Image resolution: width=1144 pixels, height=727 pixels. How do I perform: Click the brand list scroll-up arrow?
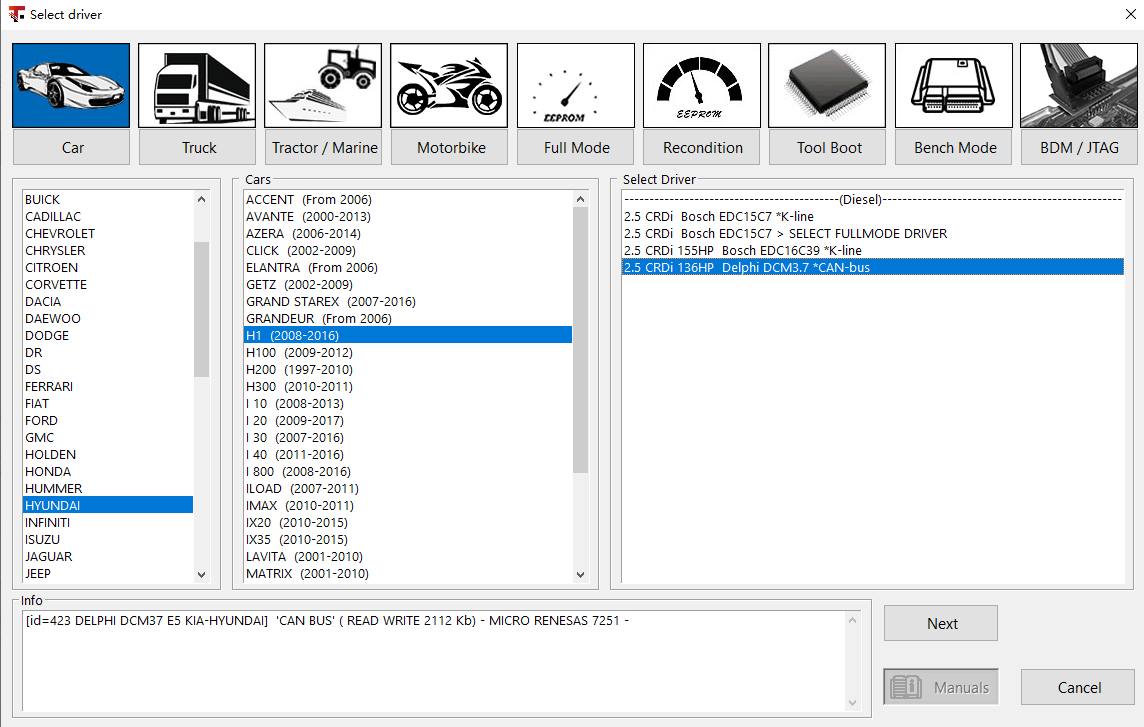tap(201, 199)
